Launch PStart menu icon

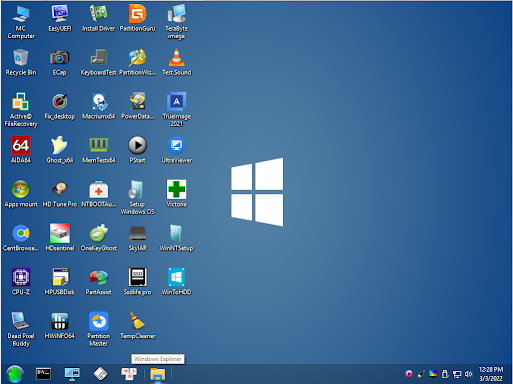137,150
